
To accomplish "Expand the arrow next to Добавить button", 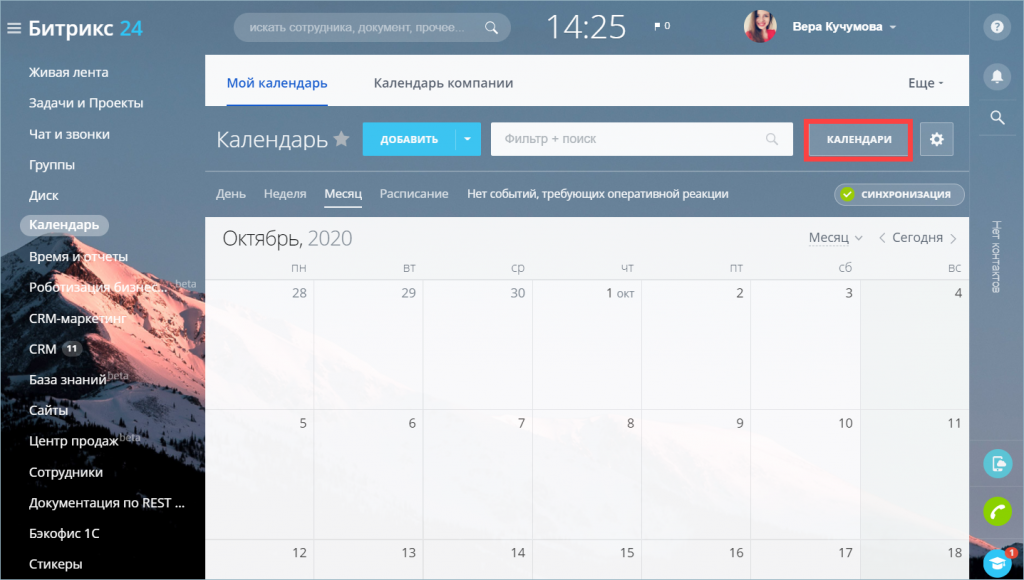I will tap(468, 140).
